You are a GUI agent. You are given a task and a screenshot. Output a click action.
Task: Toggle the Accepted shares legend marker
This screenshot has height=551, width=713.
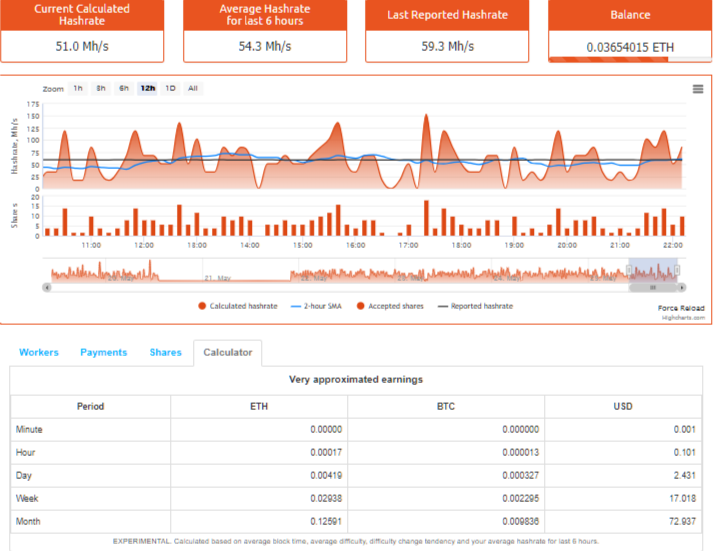click(360, 306)
